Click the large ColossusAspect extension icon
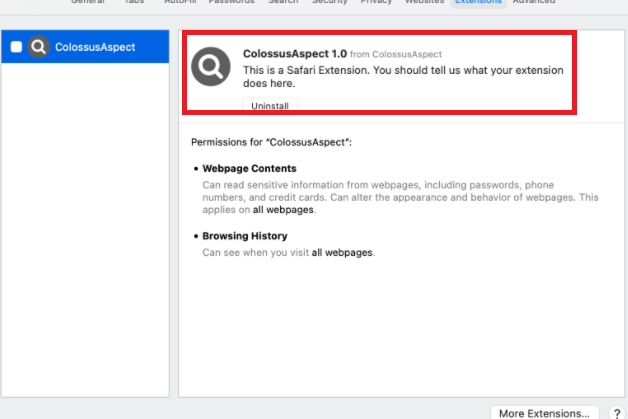Viewport: 628px width, 419px height. click(211, 66)
